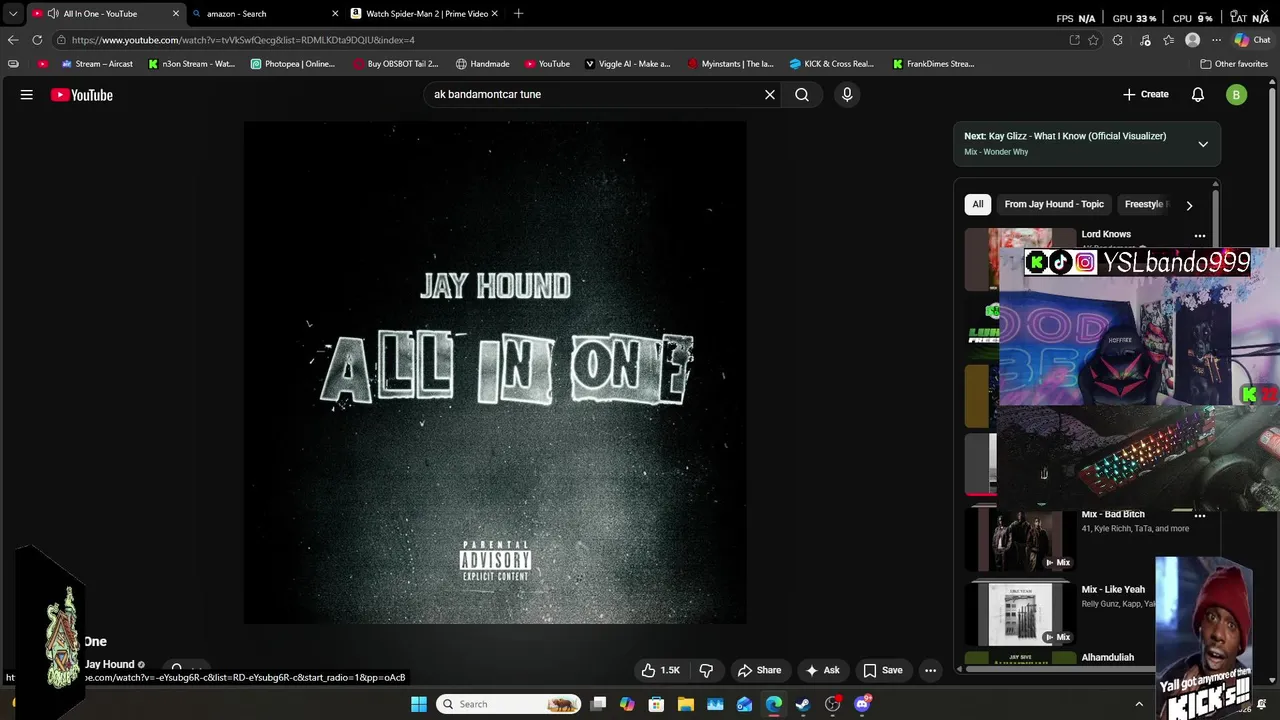The height and width of the screenshot is (720, 1280).
Task: Open File Explorer from the taskbar
Action: point(686,704)
